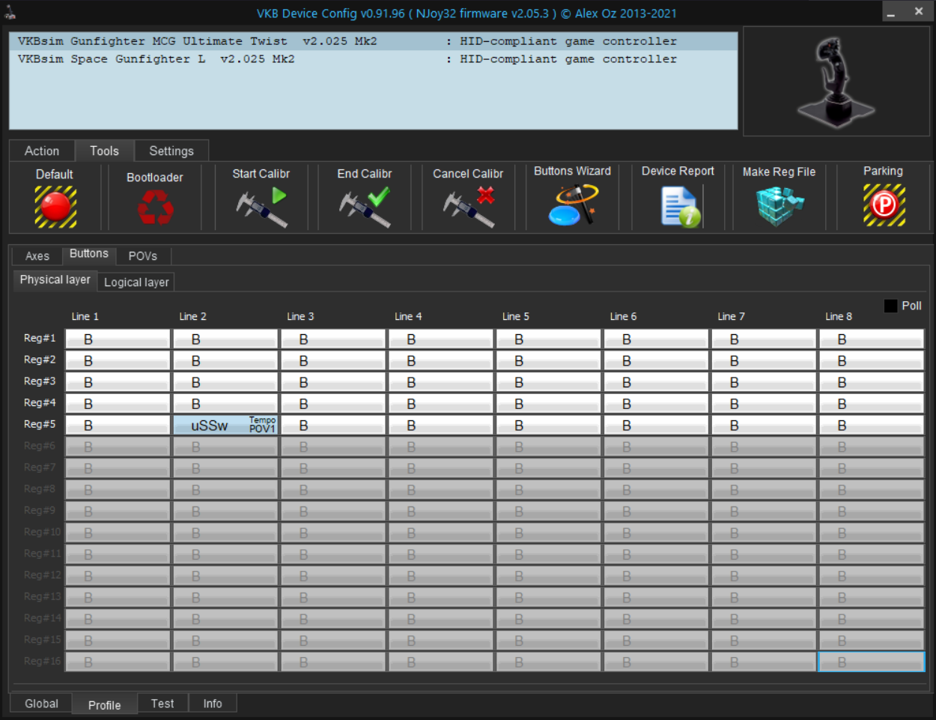Switch to the Axes tab
Image resolution: width=936 pixels, height=720 pixels.
pos(37,256)
